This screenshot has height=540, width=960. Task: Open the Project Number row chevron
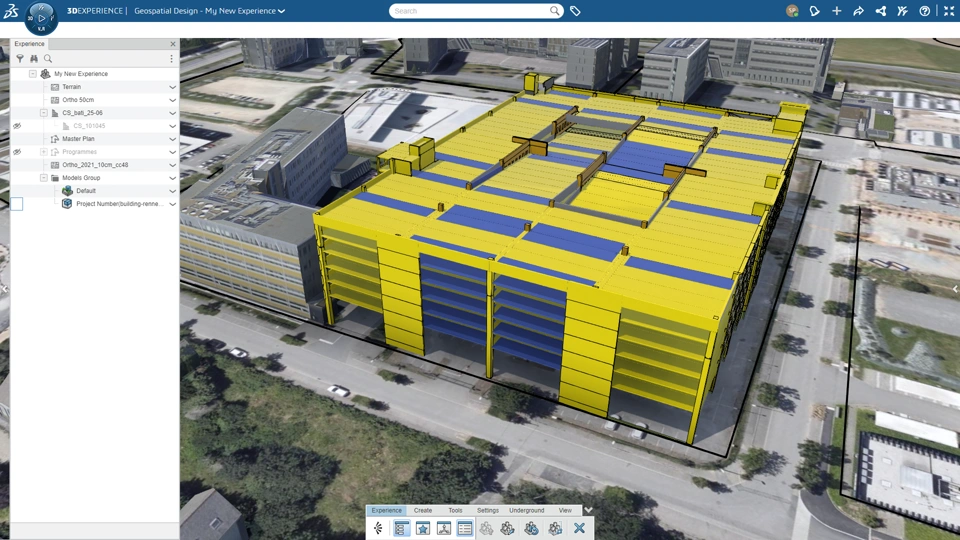tap(172, 204)
